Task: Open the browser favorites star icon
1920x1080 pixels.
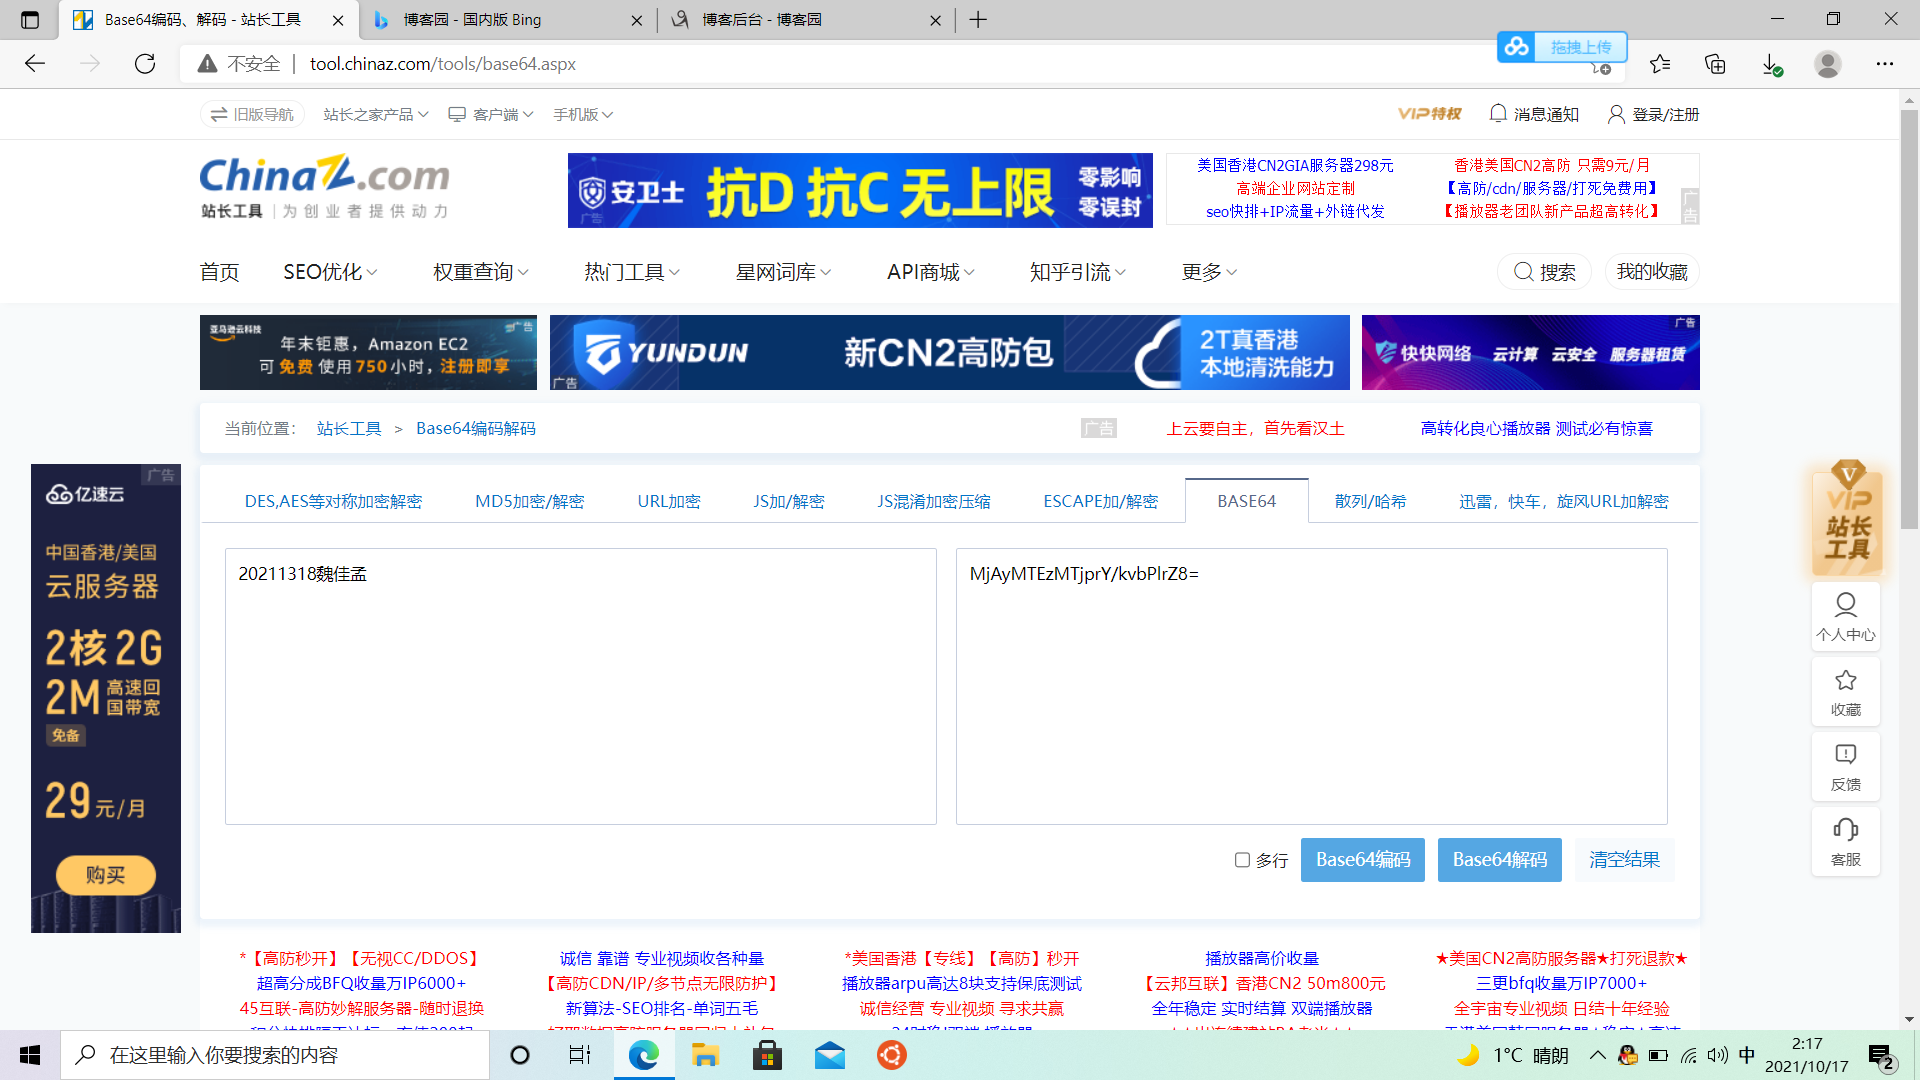Action: [1660, 64]
